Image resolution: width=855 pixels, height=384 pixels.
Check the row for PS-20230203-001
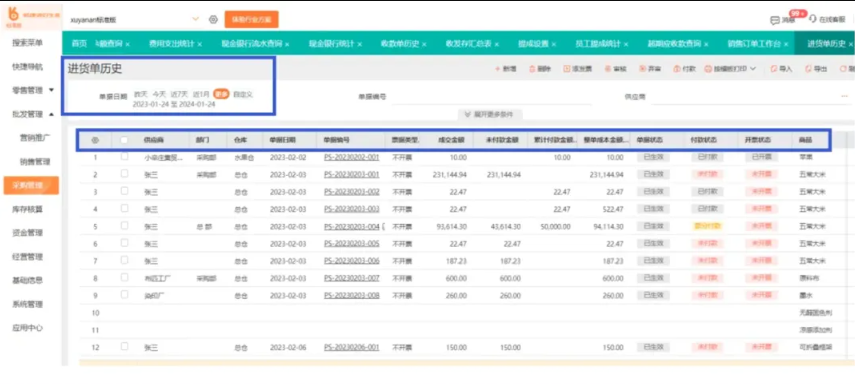click(x=124, y=174)
